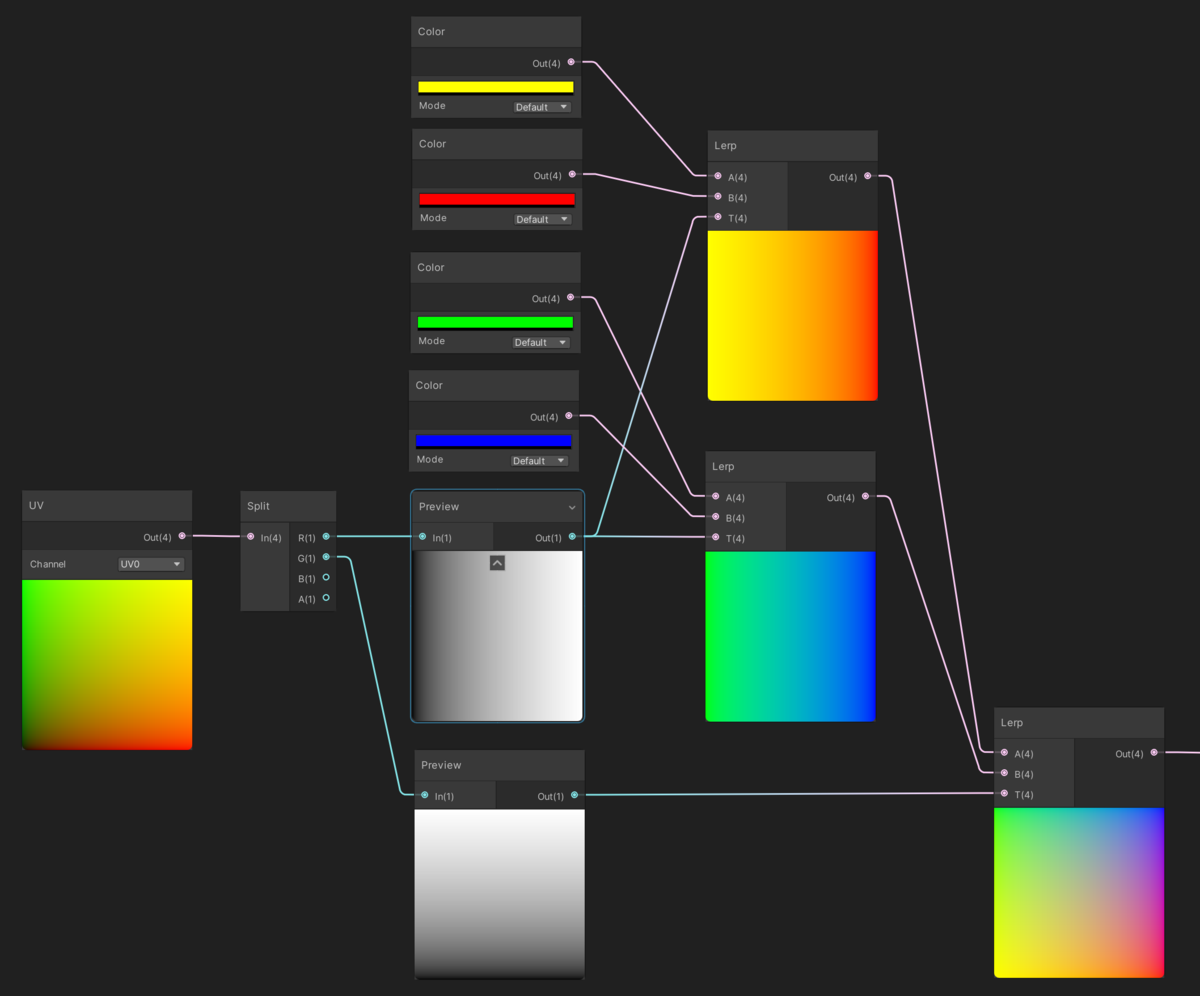Click the A(4) port of the green-blue Lerp node
The width and height of the screenshot is (1200, 996).
pos(716,496)
